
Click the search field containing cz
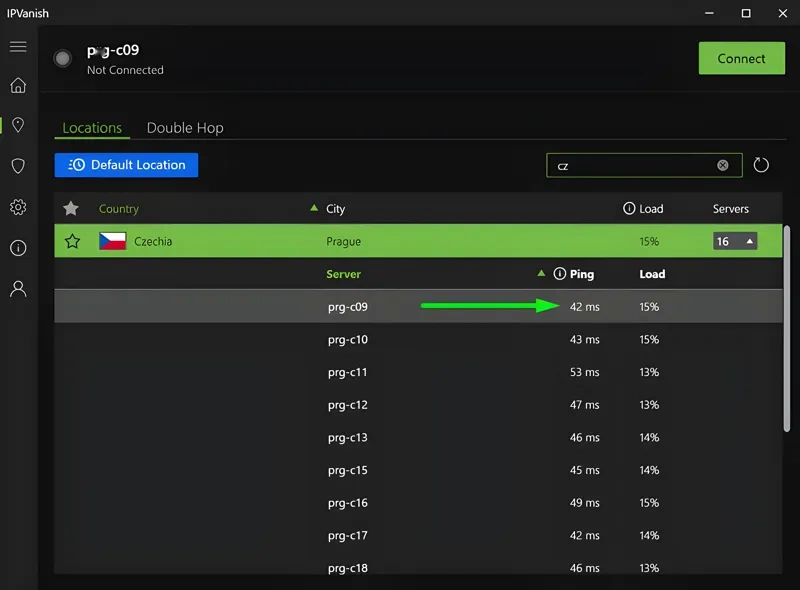(644, 165)
